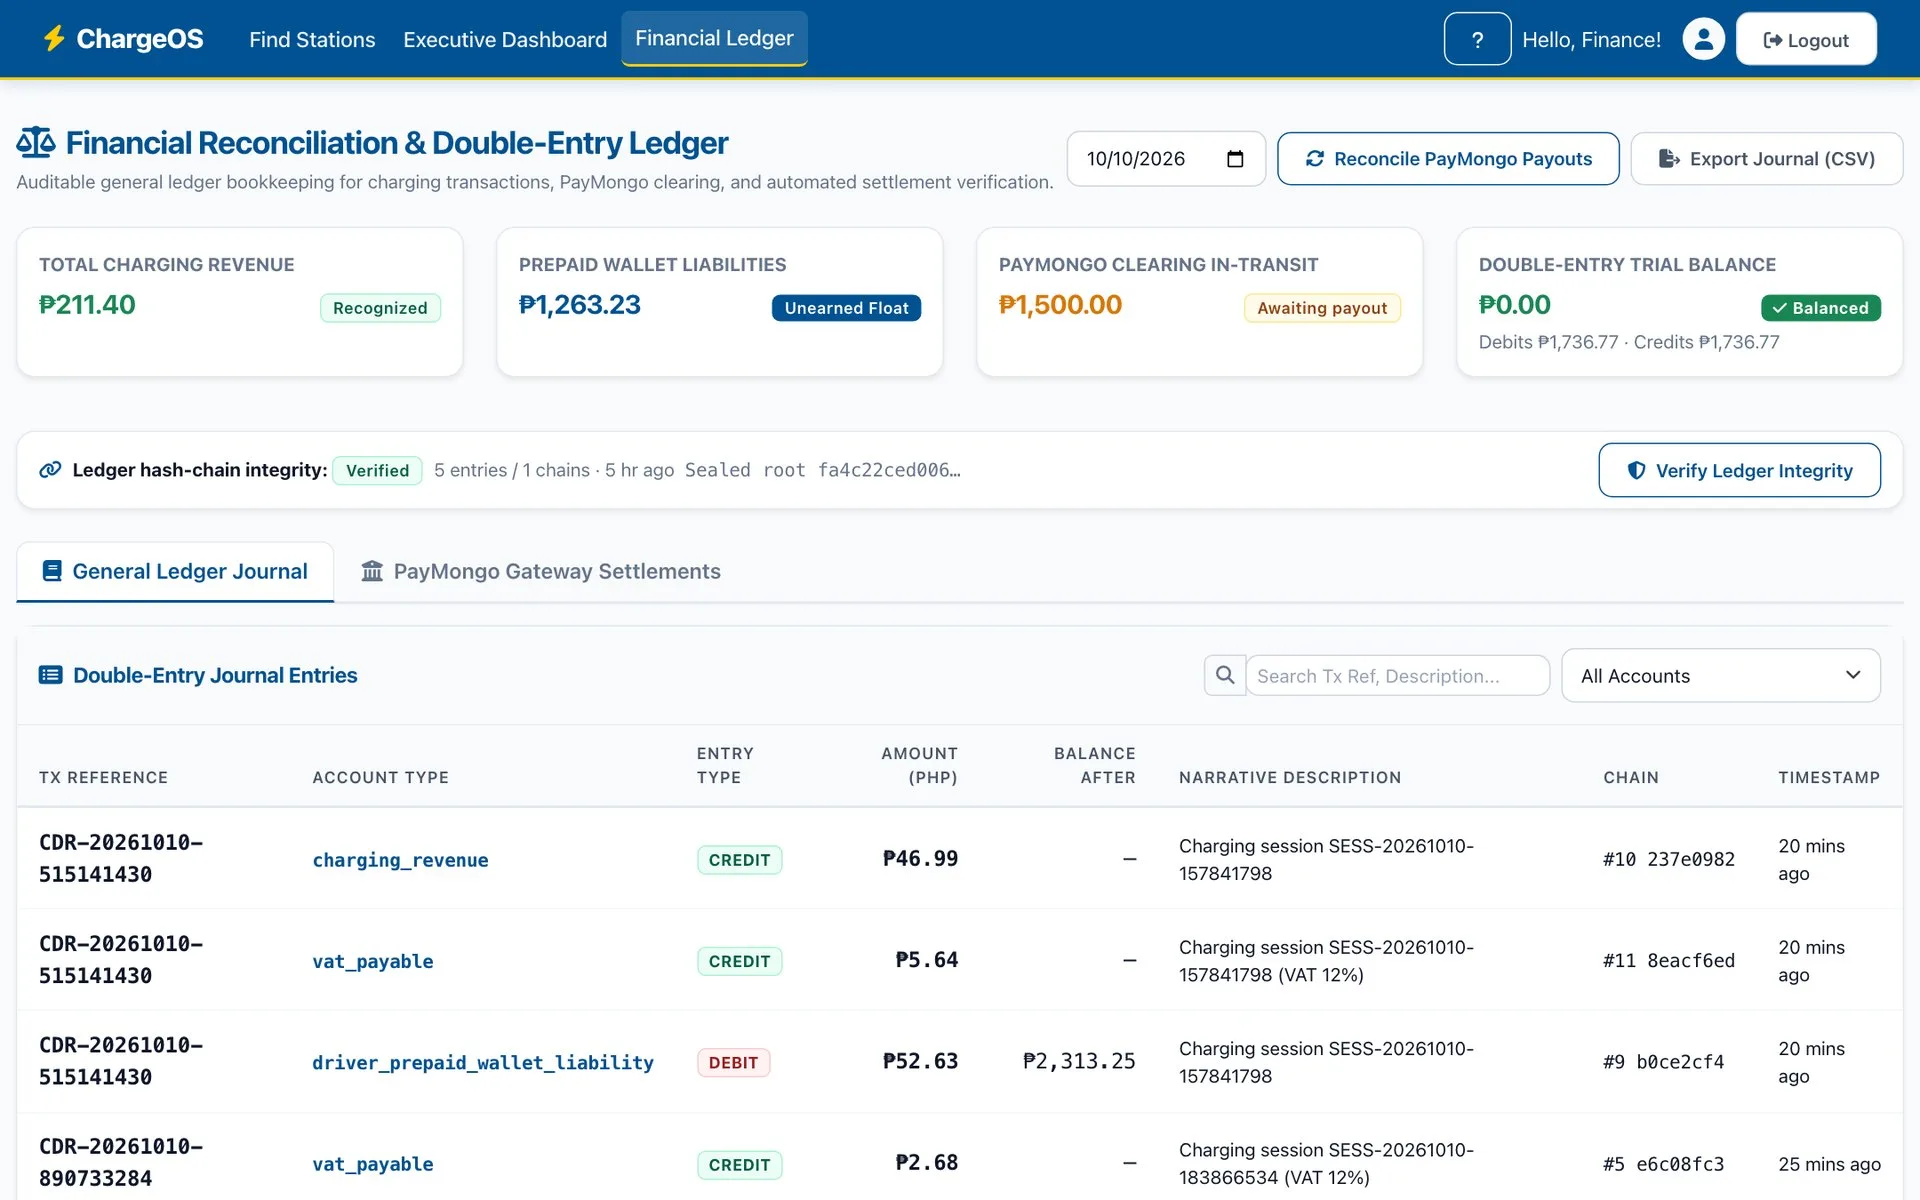The width and height of the screenshot is (1920, 1200).
Task: Click the ChargeOS lightning bolt logo
Action: pos(54,39)
